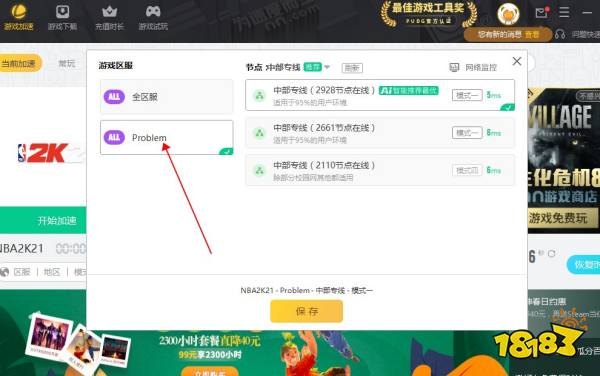Click the network monitor screen icon
Viewport: 600px width, 376px height.
[x=454, y=68]
